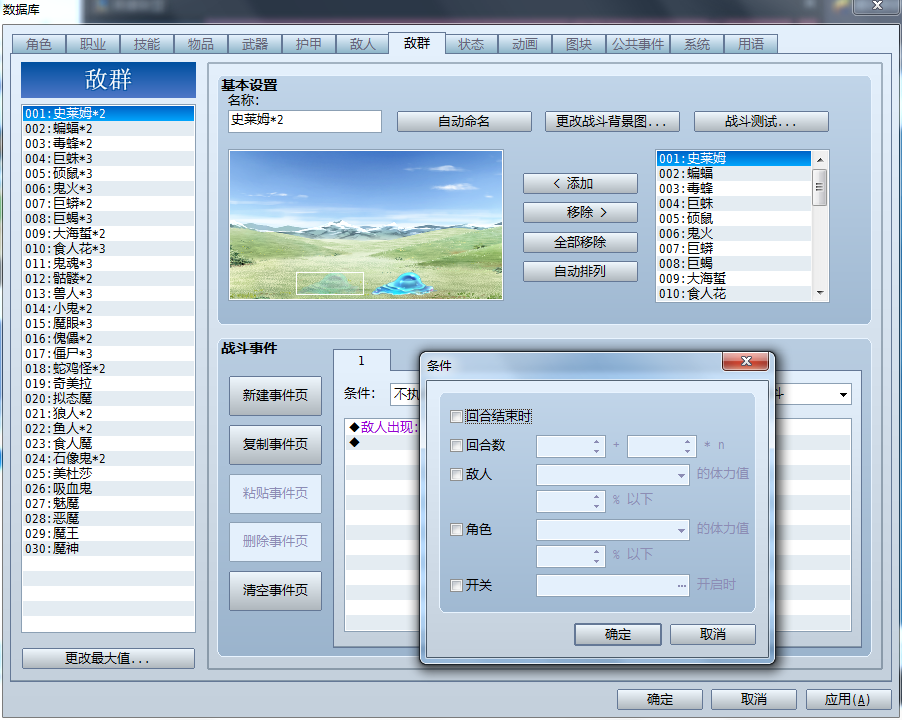The image size is (902, 720).
Task: Open the 角色 actor dropdown in the condition dialog
Action: click(x=613, y=530)
